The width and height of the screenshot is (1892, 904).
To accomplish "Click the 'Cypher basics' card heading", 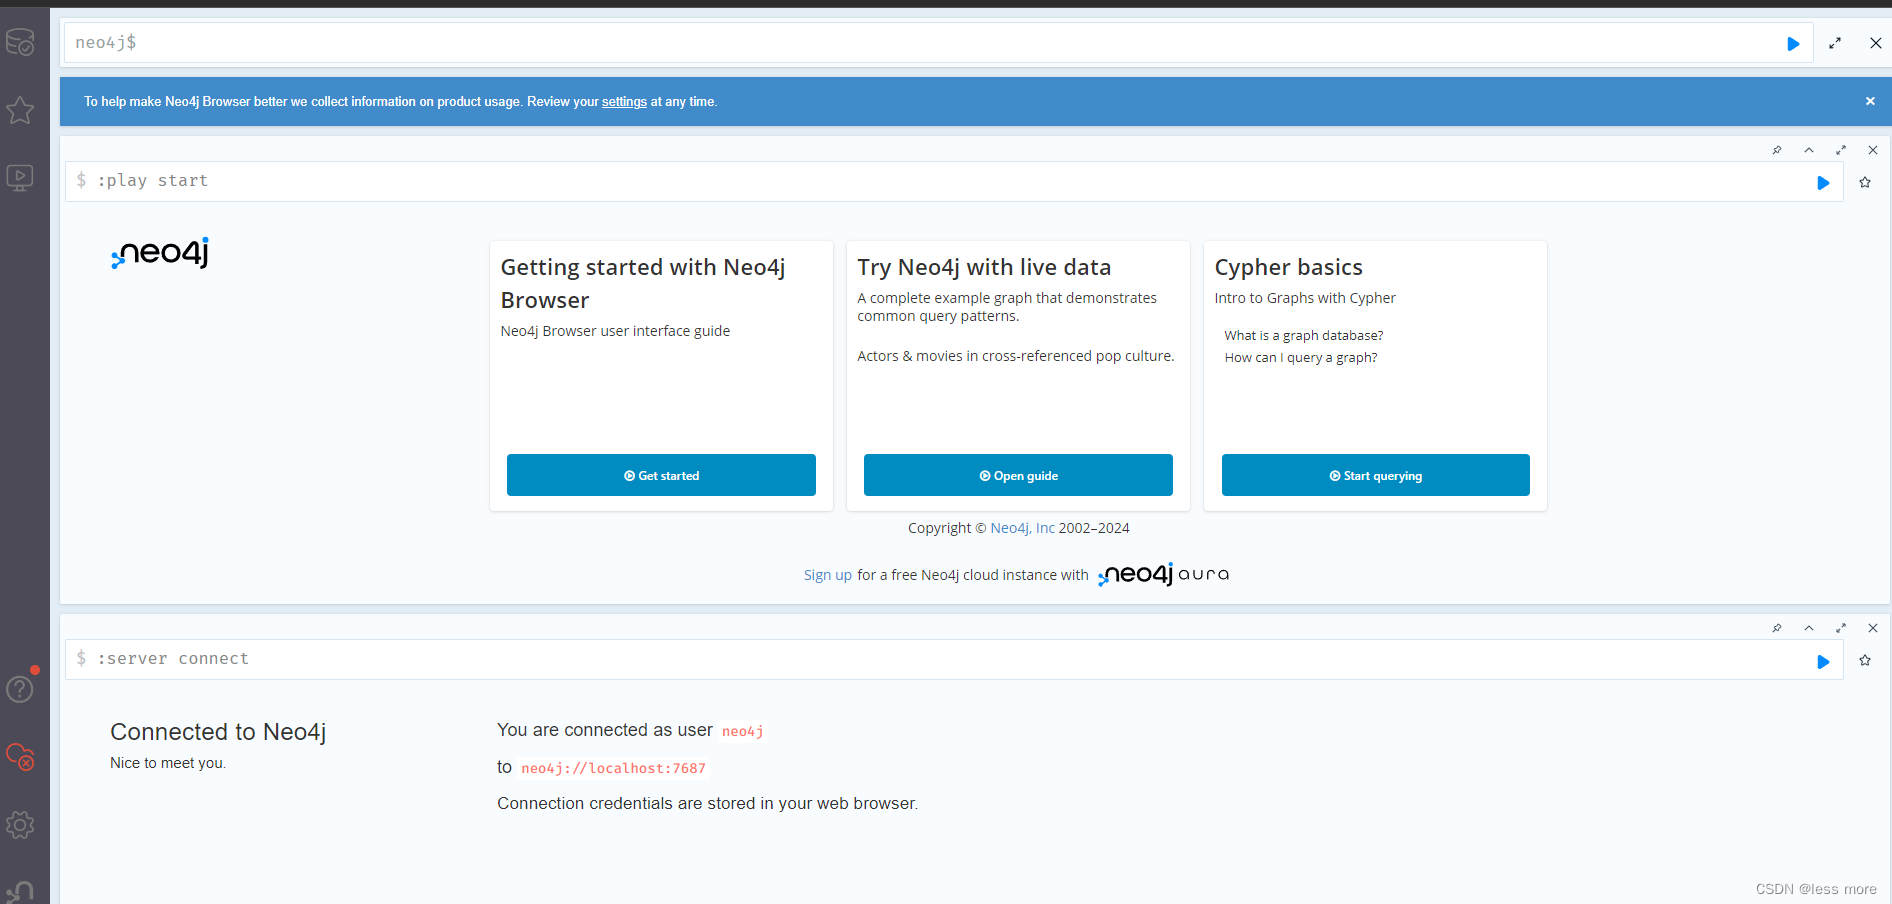I will tap(1288, 267).
